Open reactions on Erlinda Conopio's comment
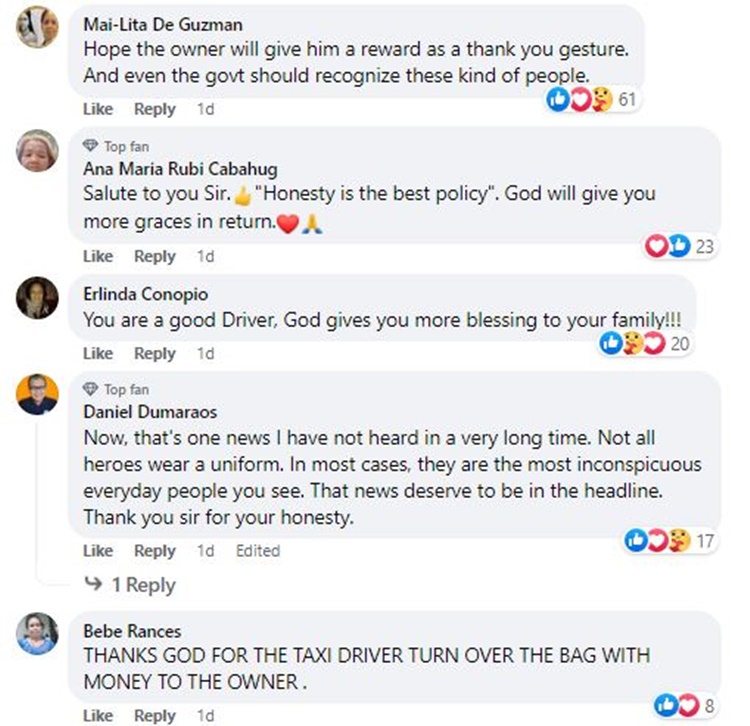This screenshot has height=726, width=750. [644, 344]
